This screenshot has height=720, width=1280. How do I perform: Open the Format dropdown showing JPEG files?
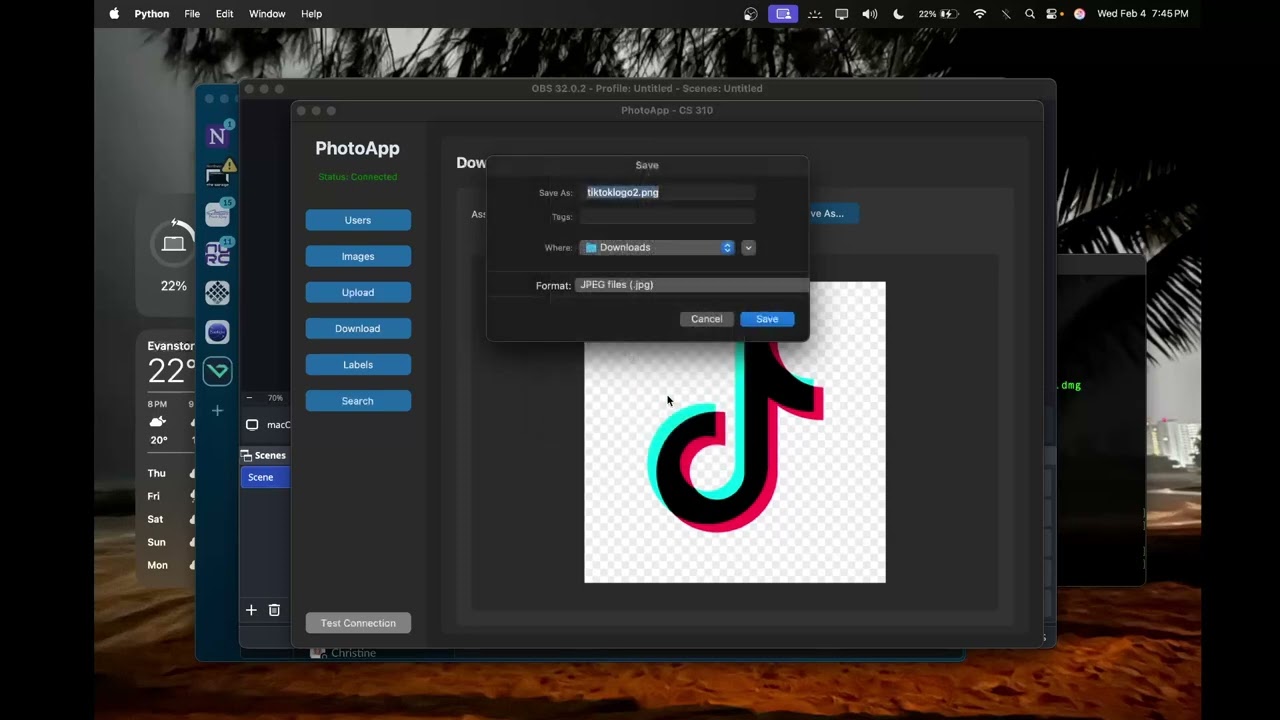click(692, 285)
